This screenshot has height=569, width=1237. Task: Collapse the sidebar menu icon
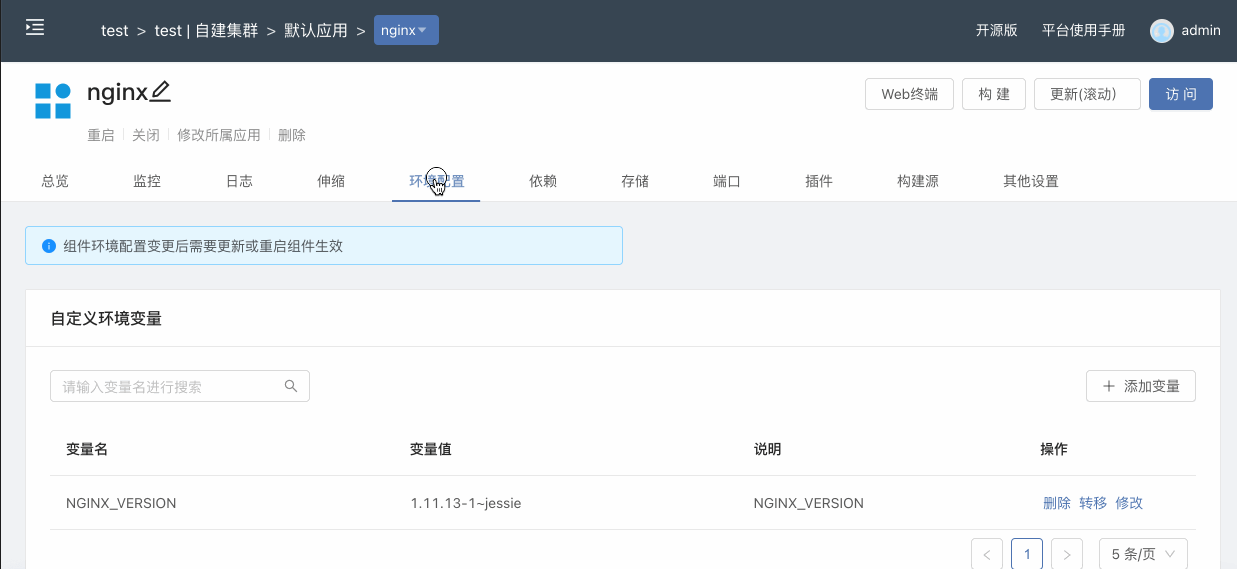35,28
